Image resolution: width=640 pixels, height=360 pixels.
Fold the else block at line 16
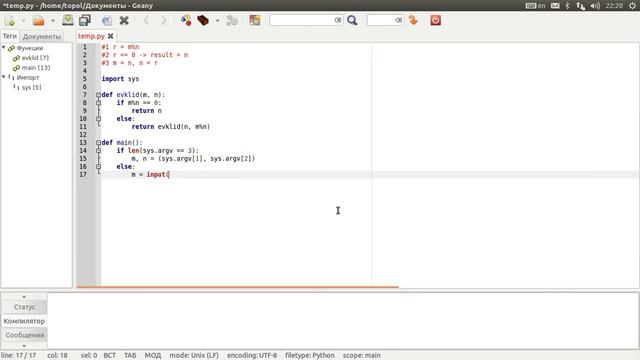[x=98, y=167]
